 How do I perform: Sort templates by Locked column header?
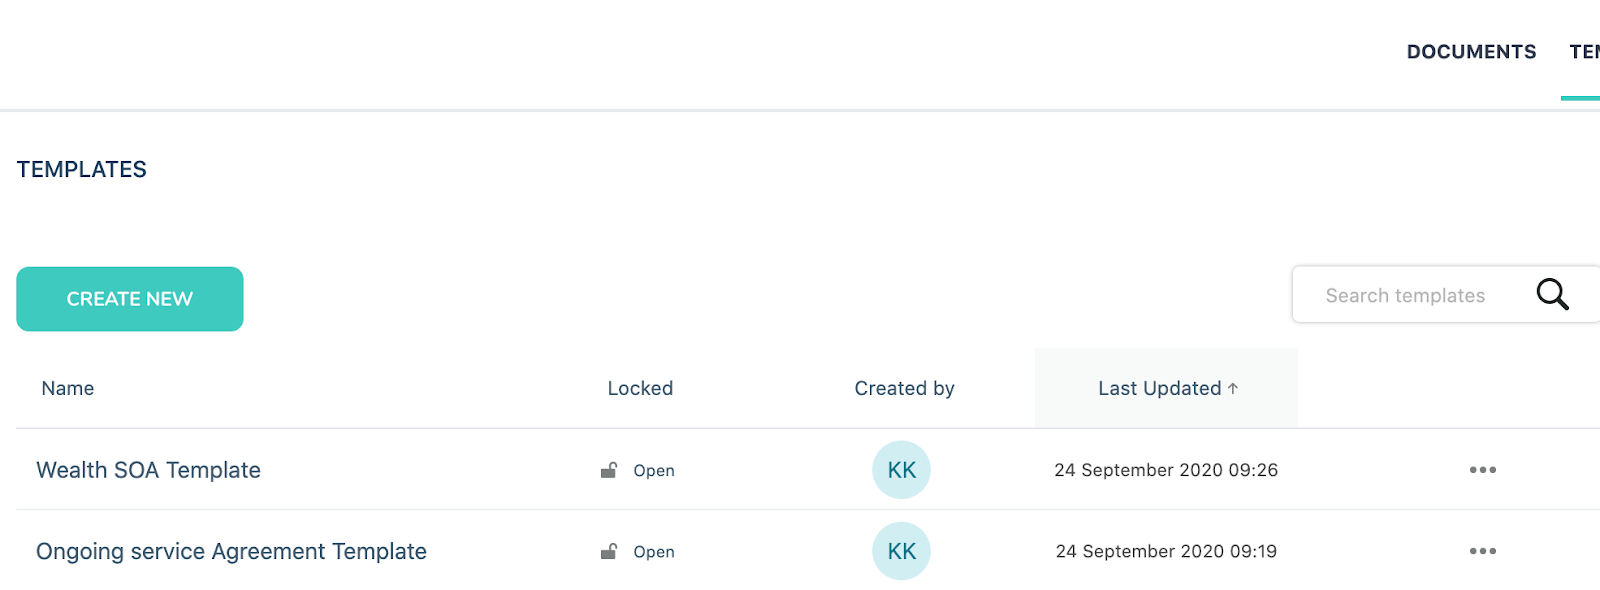pos(640,388)
